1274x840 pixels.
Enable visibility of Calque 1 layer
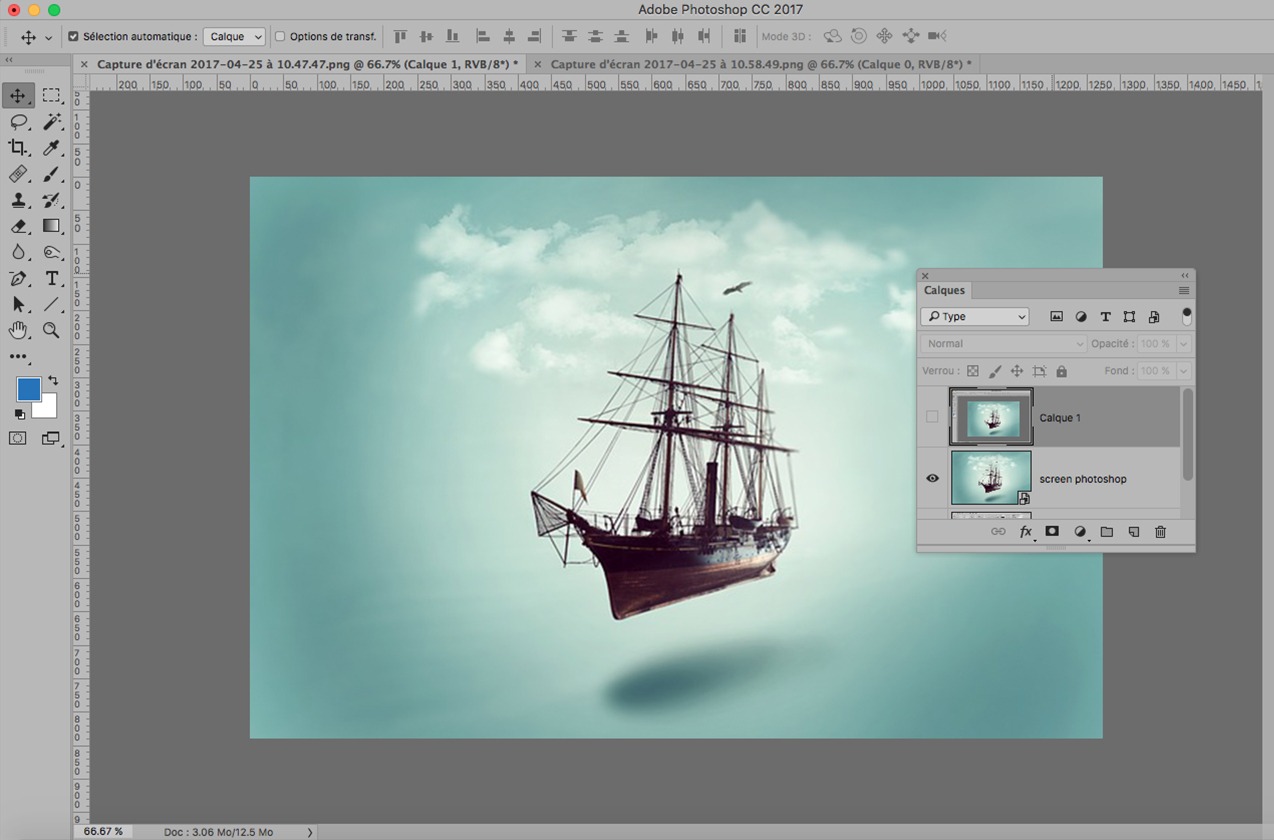[931, 417]
